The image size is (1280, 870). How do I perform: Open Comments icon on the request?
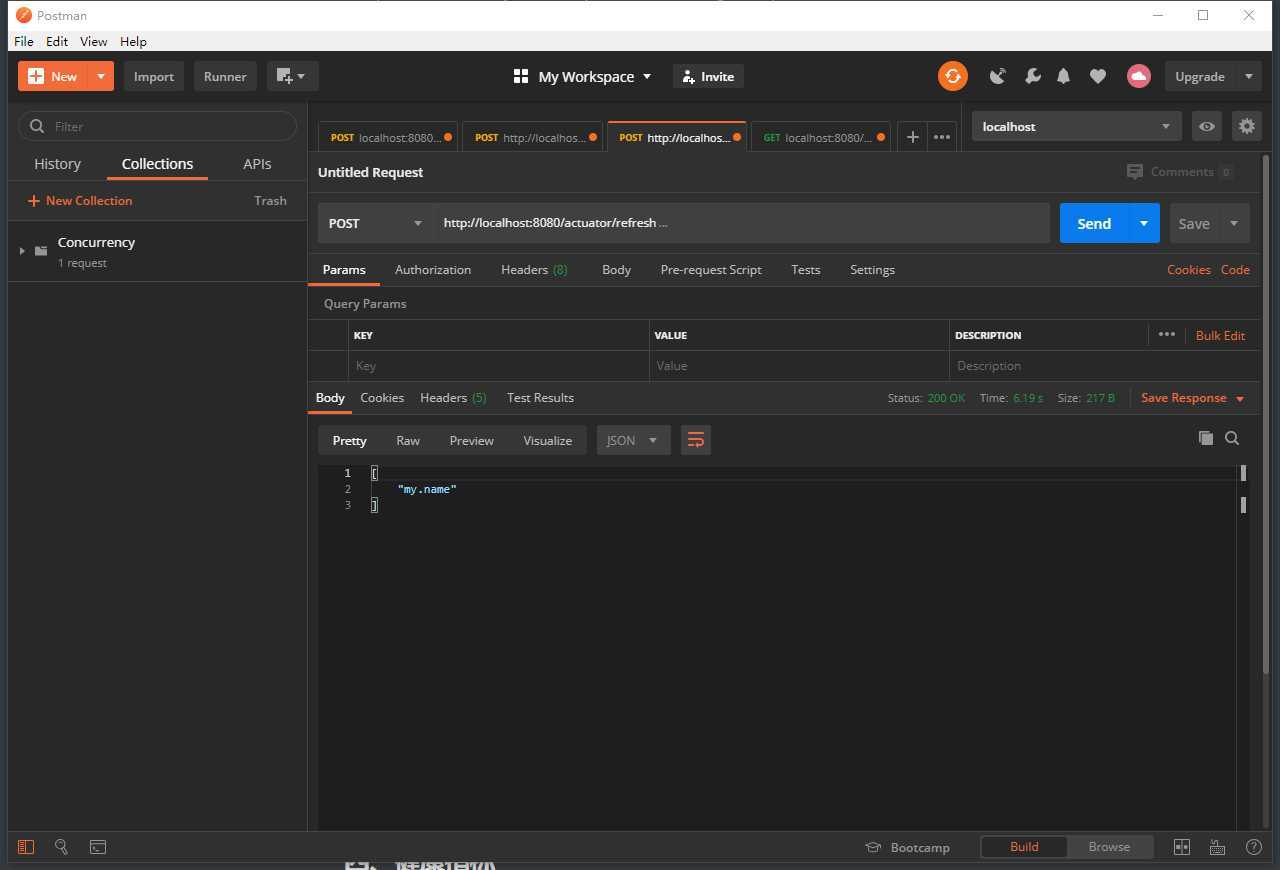point(1135,172)
